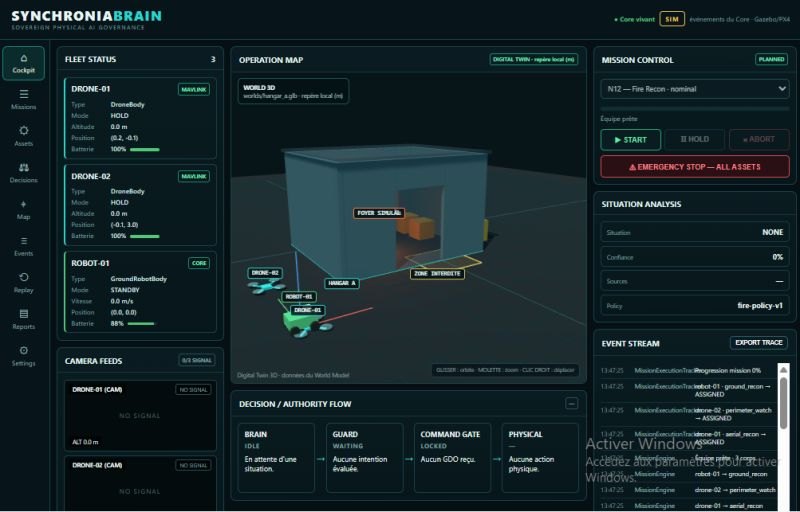The width and height of the screenshot is (800, 512).
Task: Click the MAVLINK badge on DRONE-01
Action: [194, 89]
